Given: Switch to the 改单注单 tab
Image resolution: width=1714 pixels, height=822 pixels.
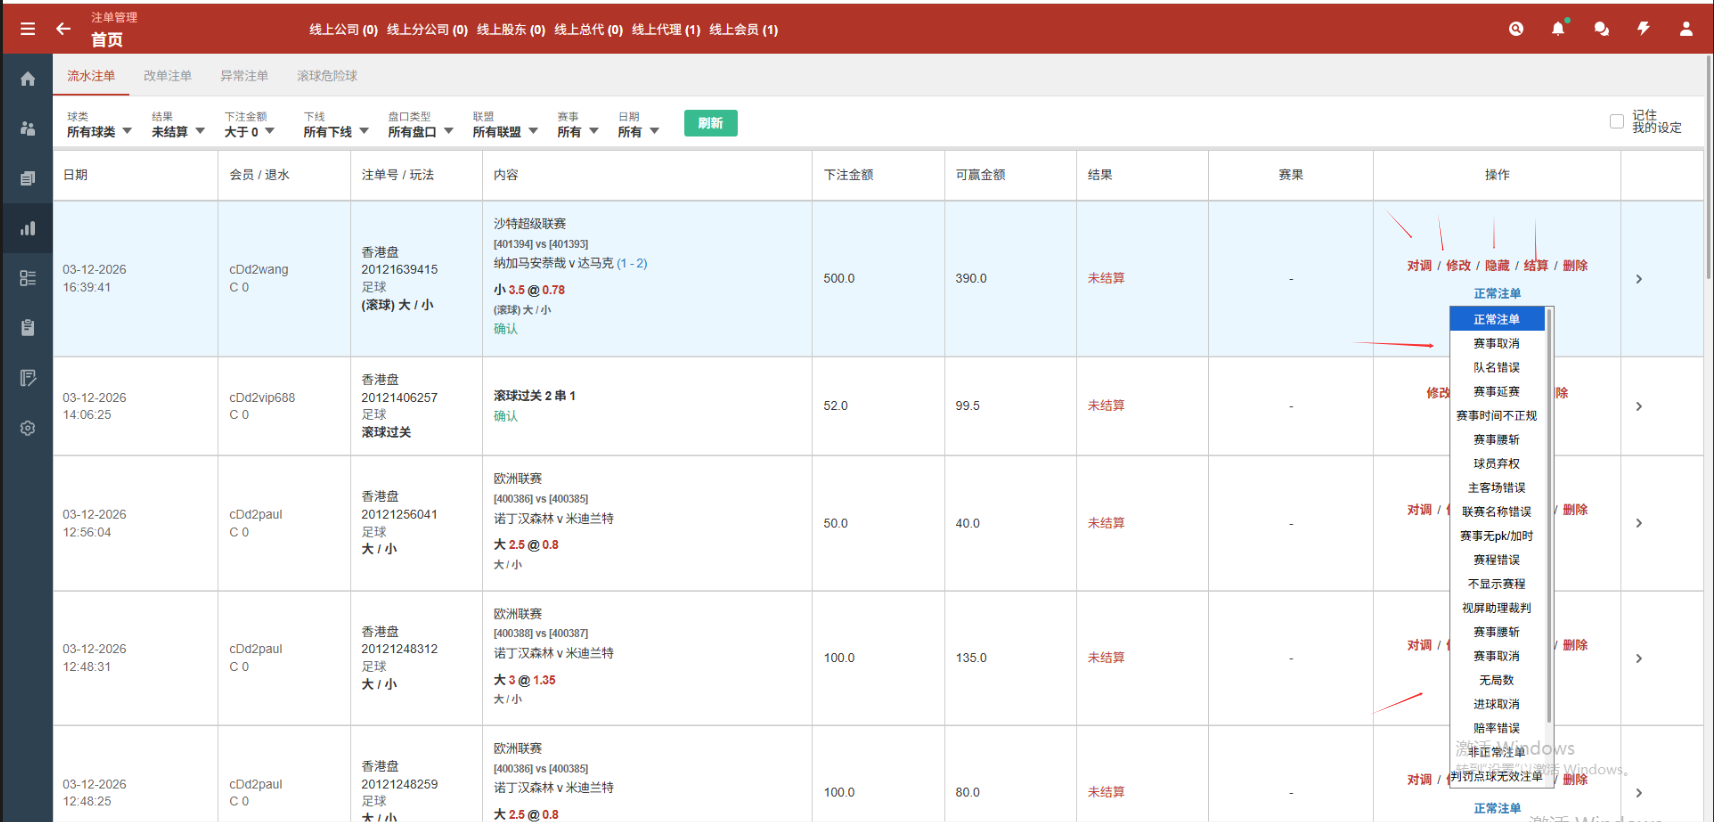Looking at the screenshot, I should coord(167,76).
